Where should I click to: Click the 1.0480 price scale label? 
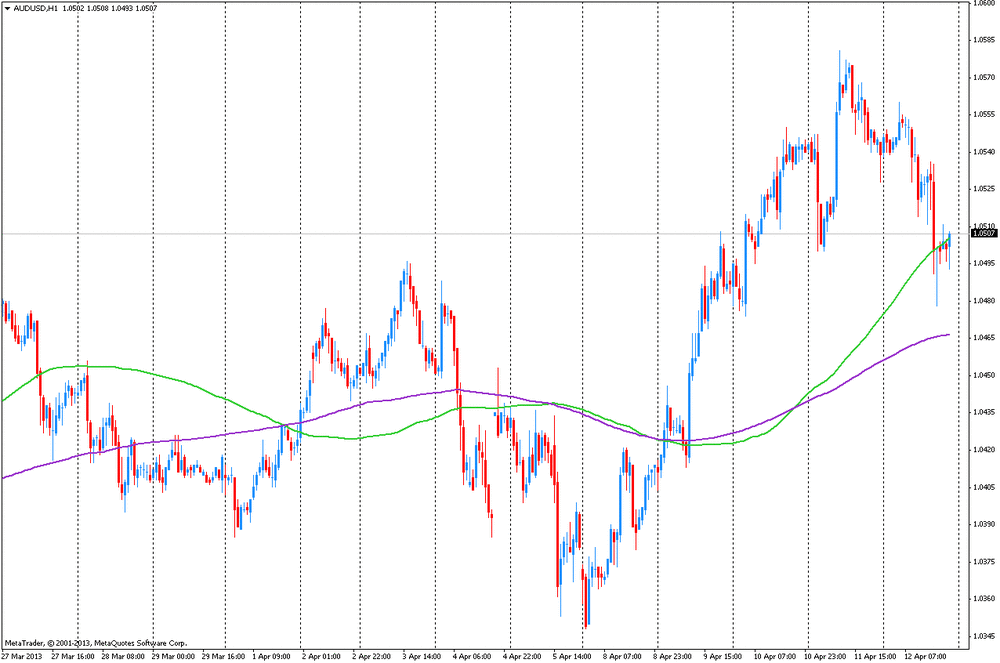pyautogui.click(x=985, y=301)
